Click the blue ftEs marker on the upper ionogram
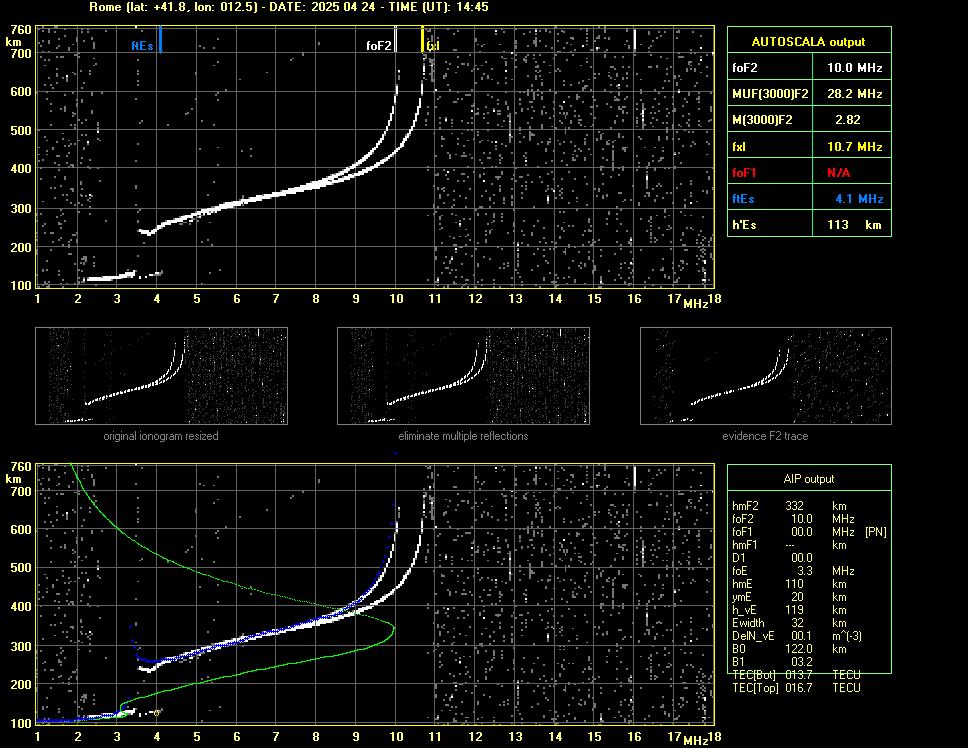The width and height of the screenshot is (968, 748). [x=160, y=39]
